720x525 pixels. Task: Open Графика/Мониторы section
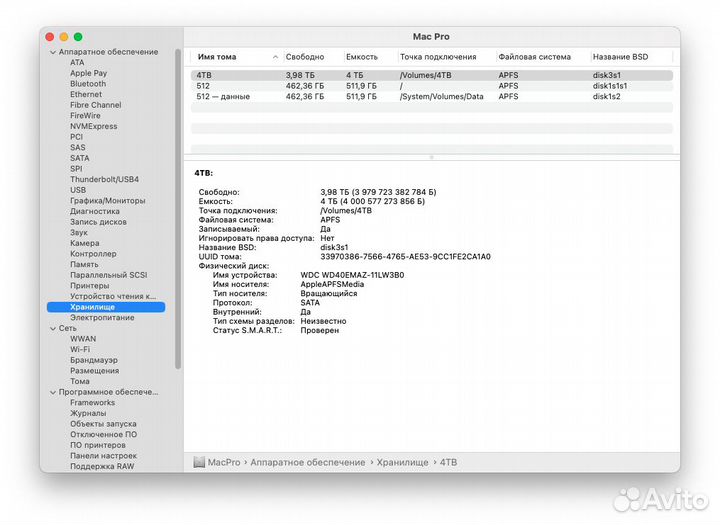(107, 200)
